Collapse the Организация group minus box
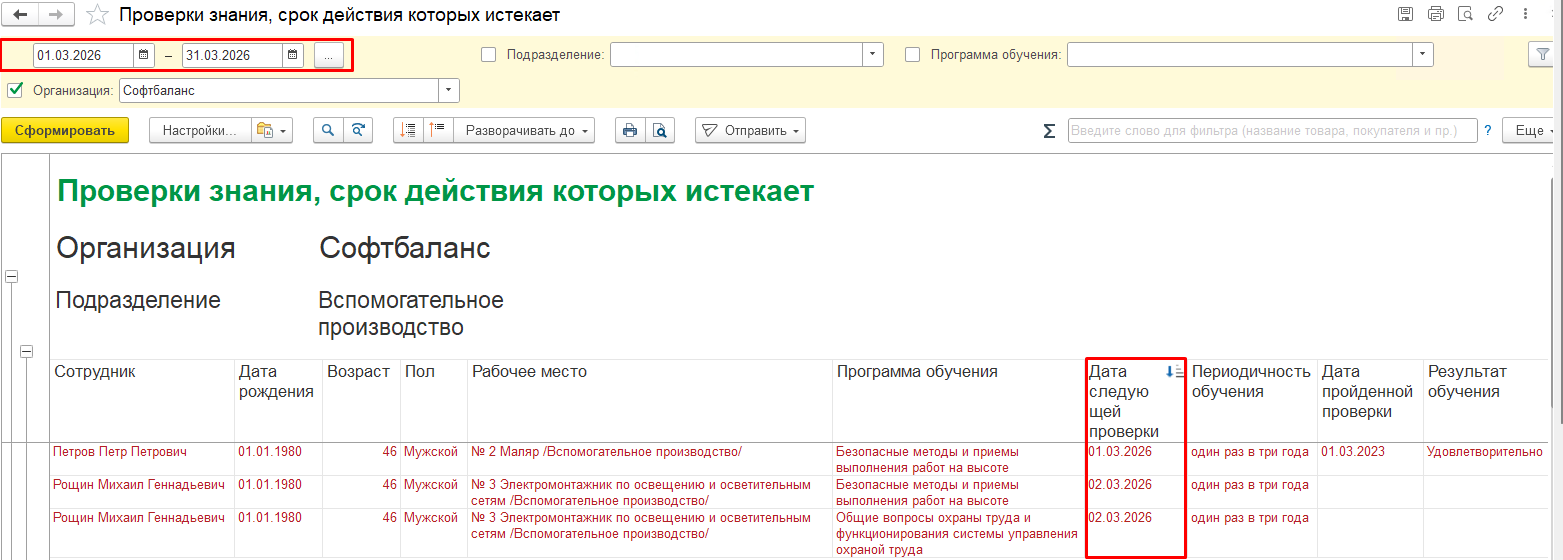The width and height of the screenshot is (1563, 560). 12,277
